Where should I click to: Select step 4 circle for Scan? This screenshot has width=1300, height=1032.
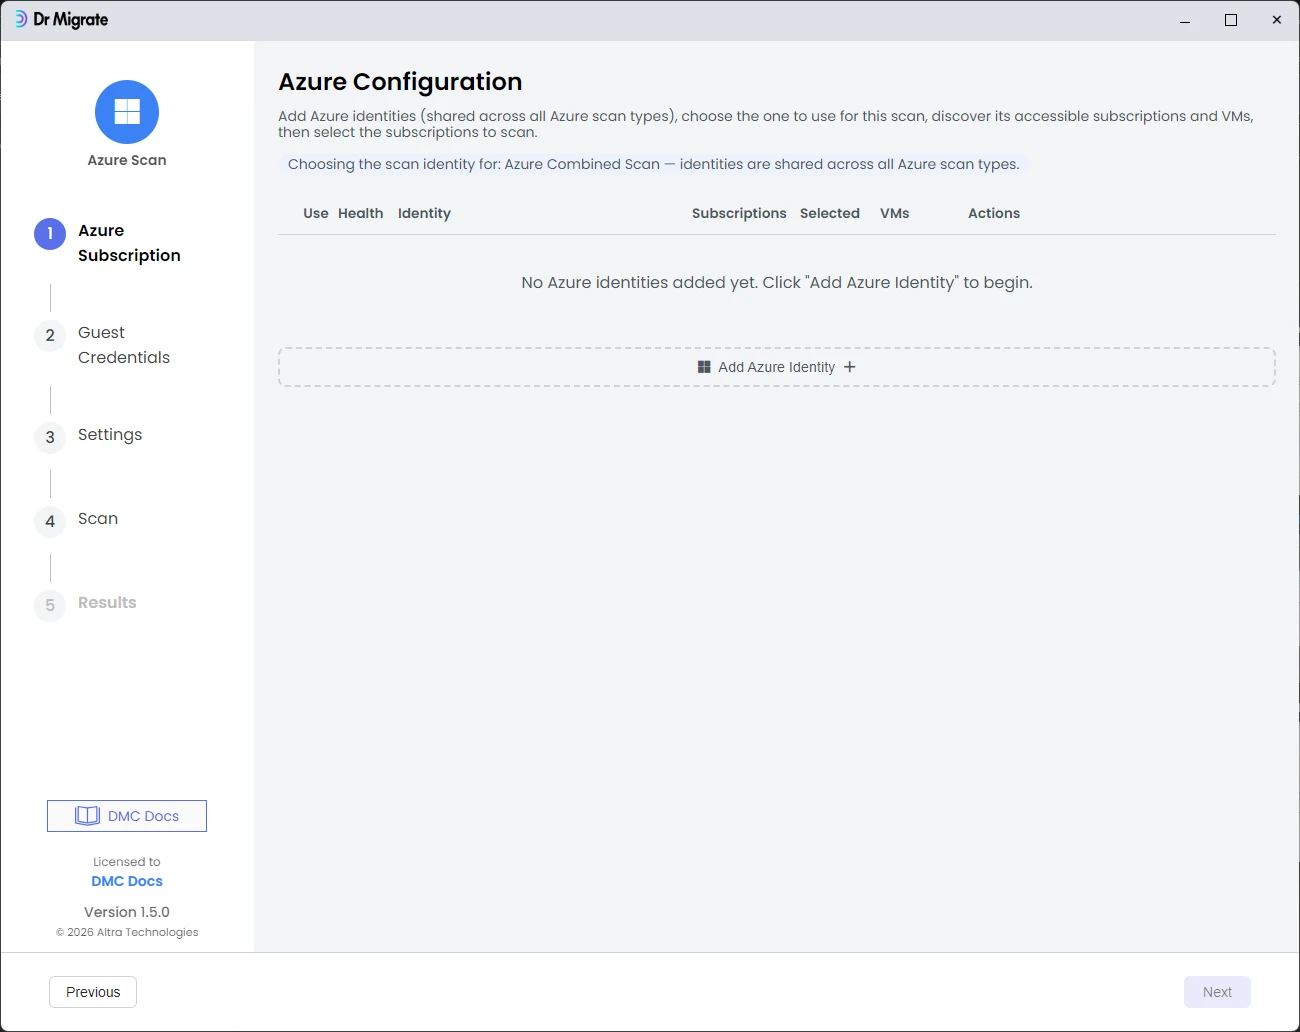click(50, 522)
